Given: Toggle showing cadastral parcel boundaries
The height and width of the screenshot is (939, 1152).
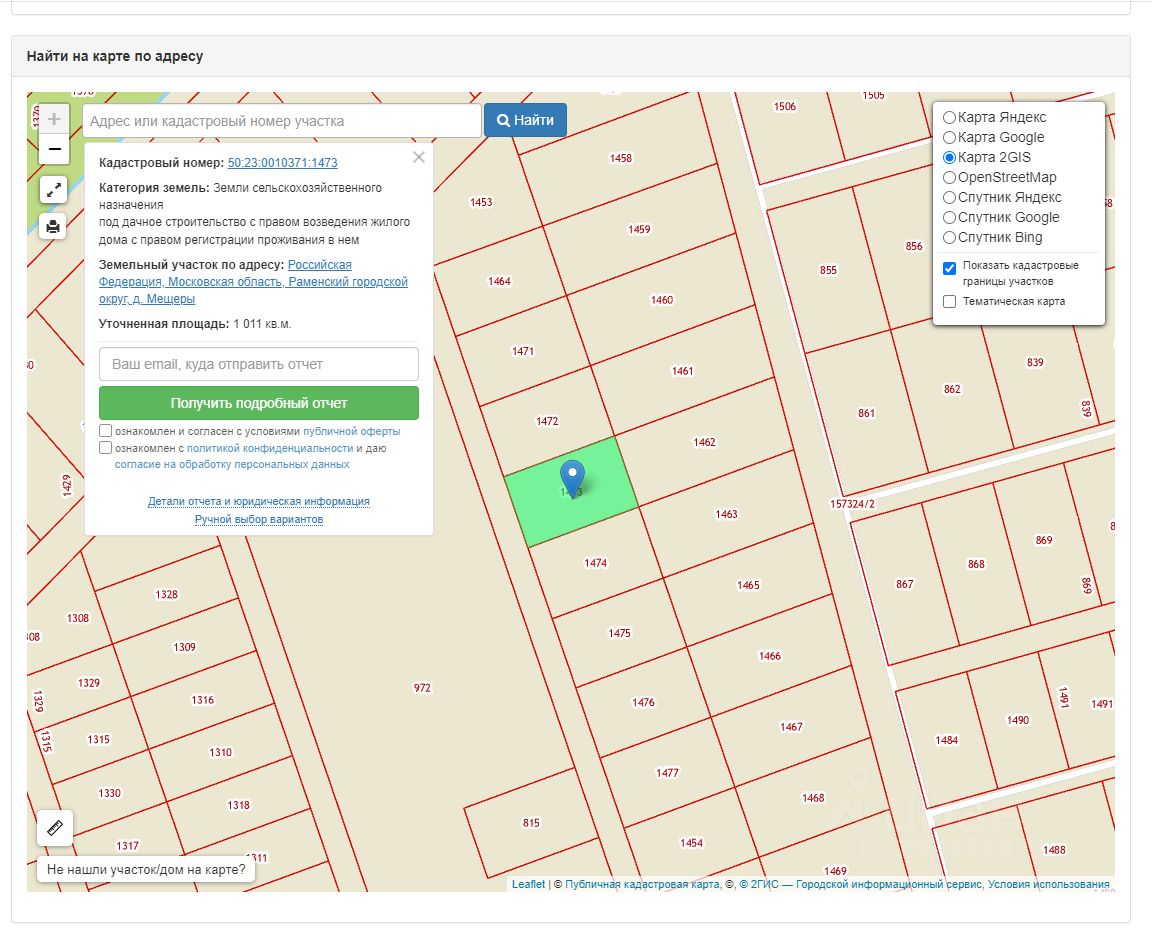Looking at the screenshot, I should click(x=949, y=268).
